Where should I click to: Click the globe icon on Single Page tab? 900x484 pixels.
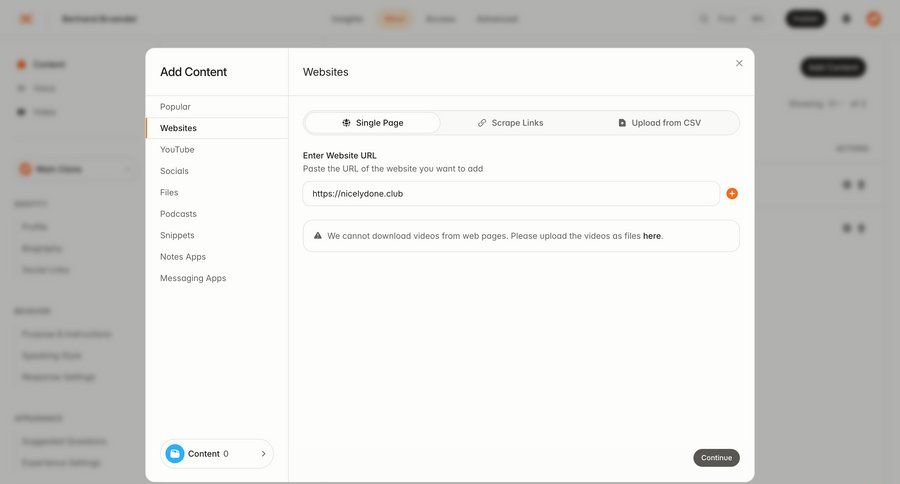pyautogui.click(x=346, y=123)
